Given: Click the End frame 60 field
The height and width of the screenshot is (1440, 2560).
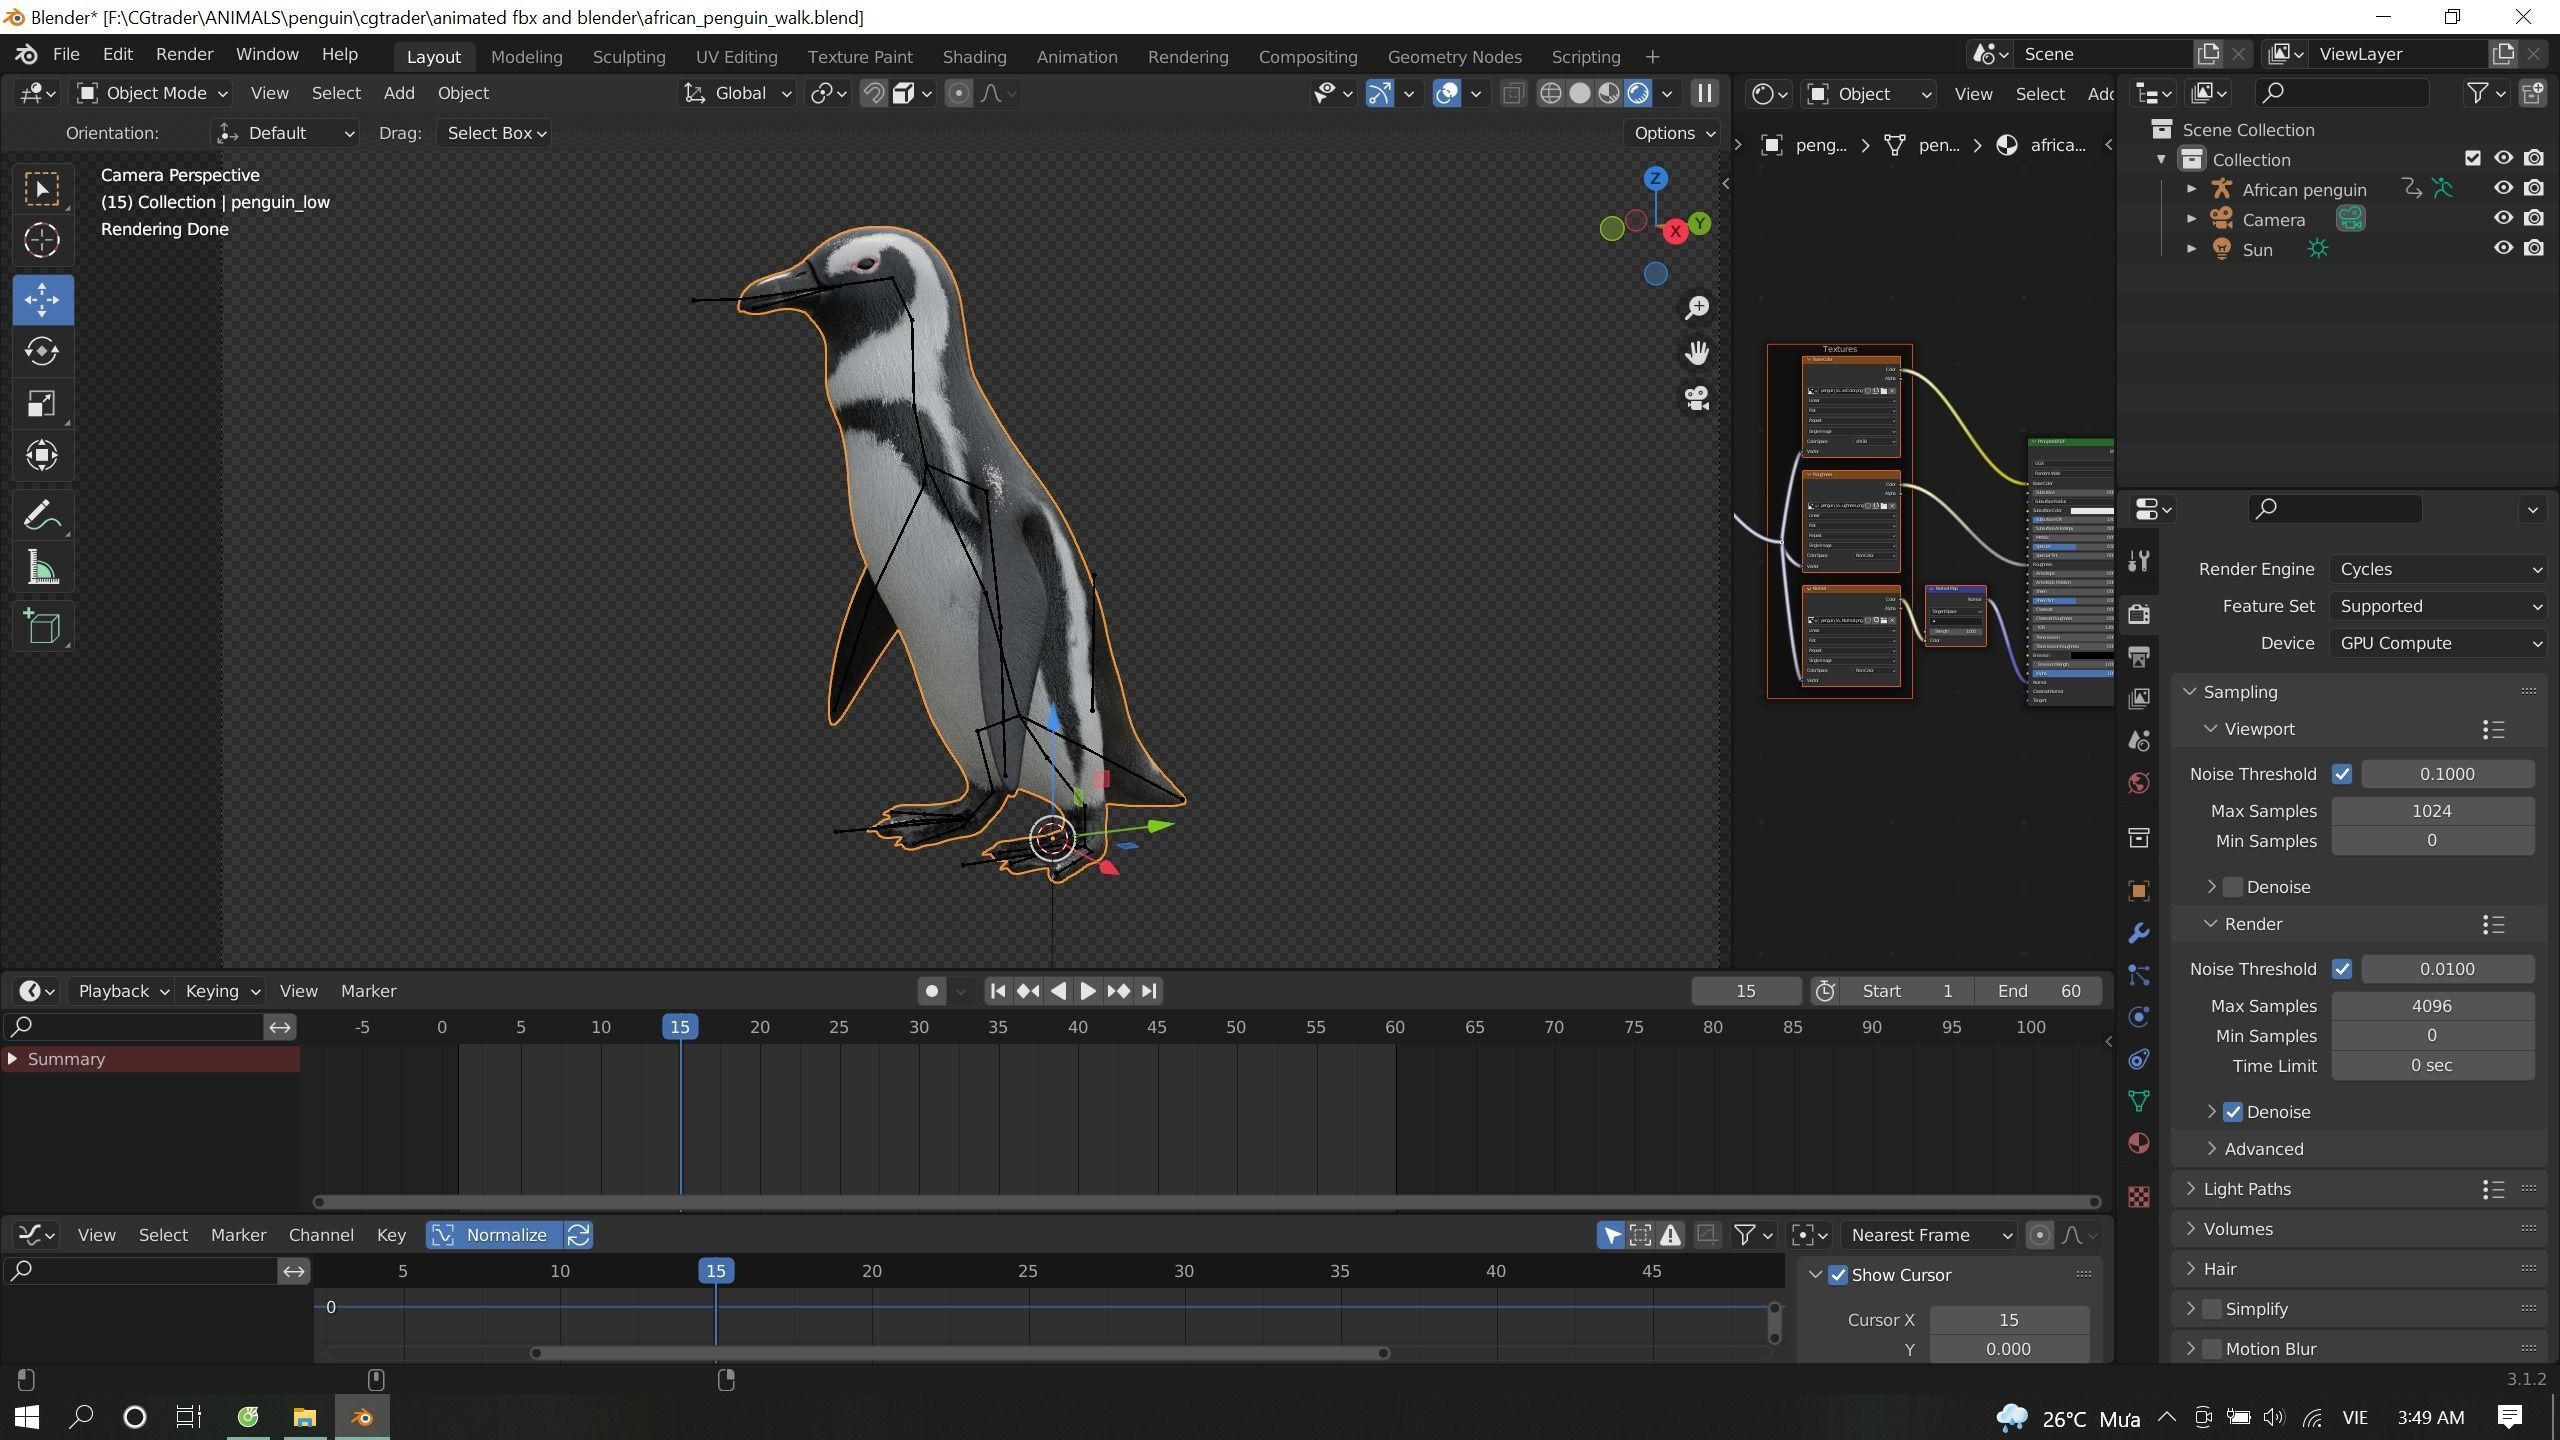Looking at the screenshot, I should 2038,991.
